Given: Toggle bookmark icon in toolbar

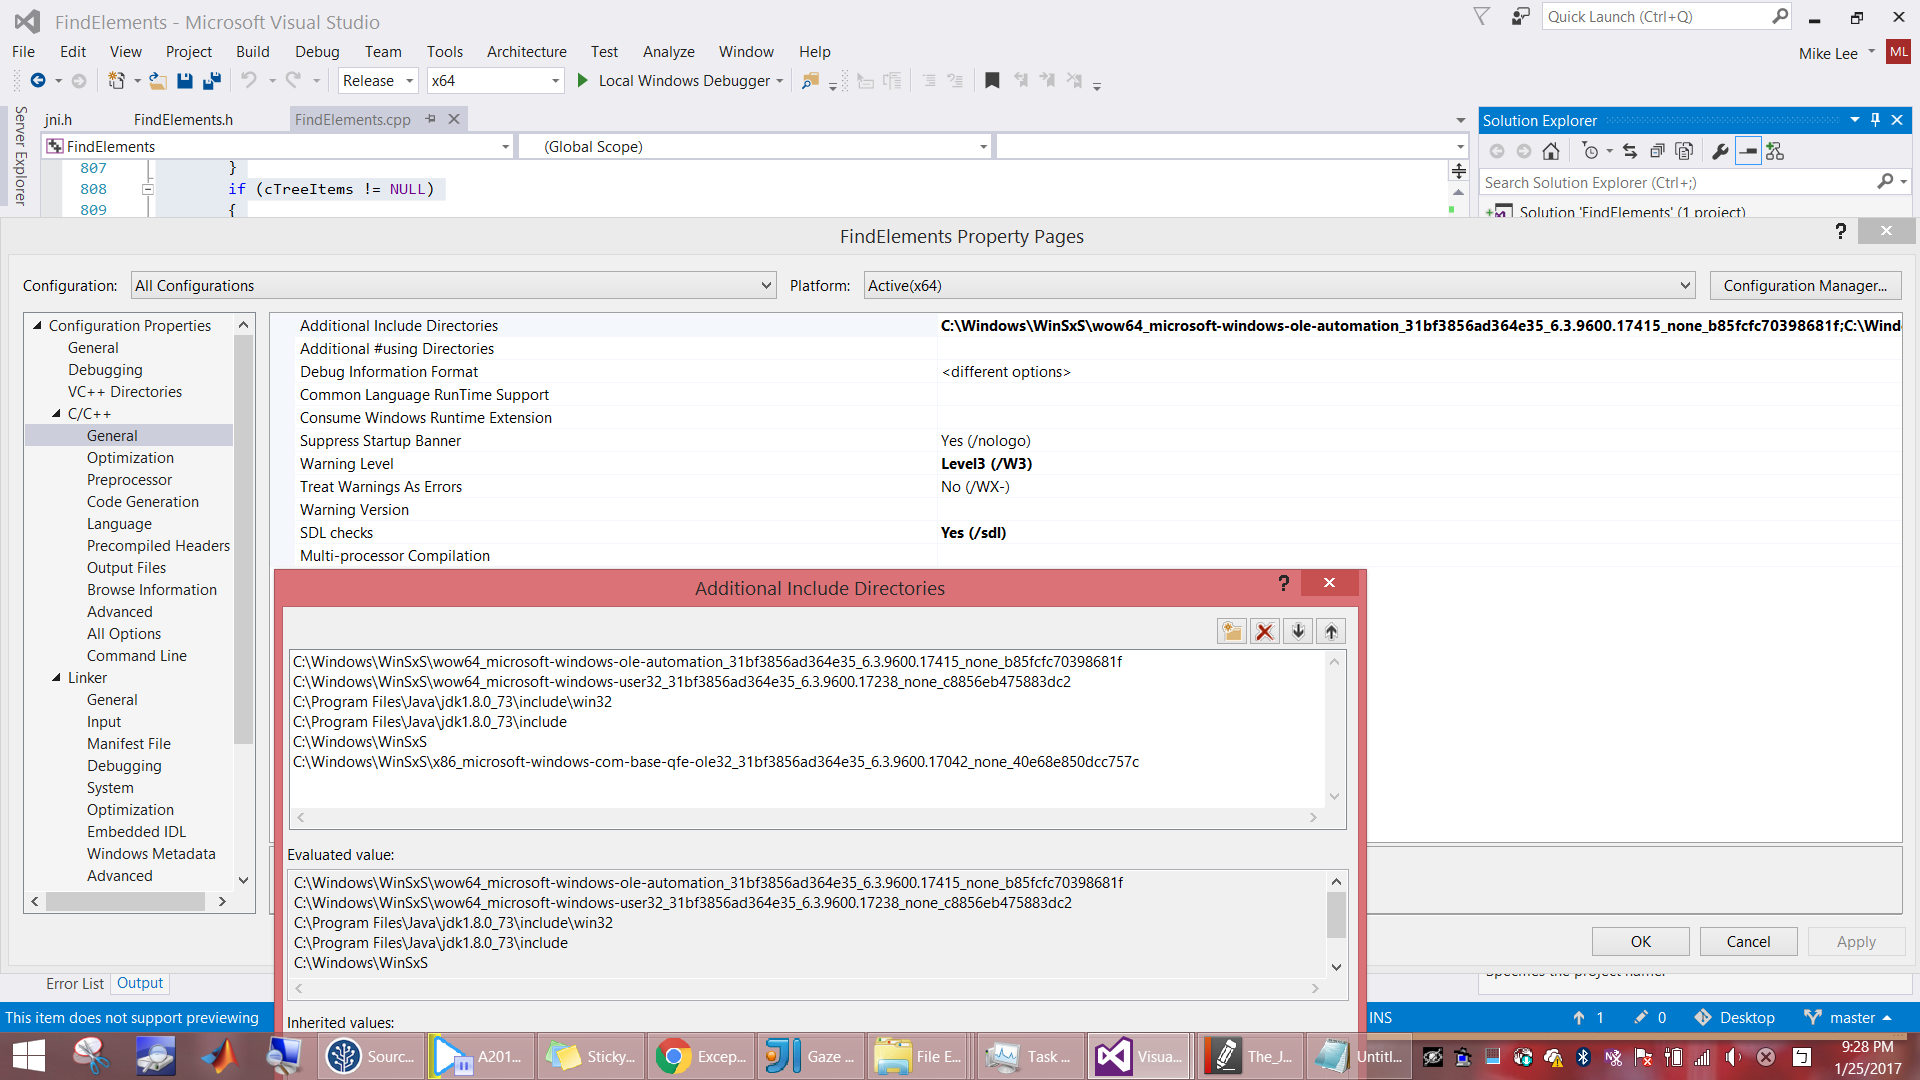Looking at the screenshot, I should pos(992,81).
